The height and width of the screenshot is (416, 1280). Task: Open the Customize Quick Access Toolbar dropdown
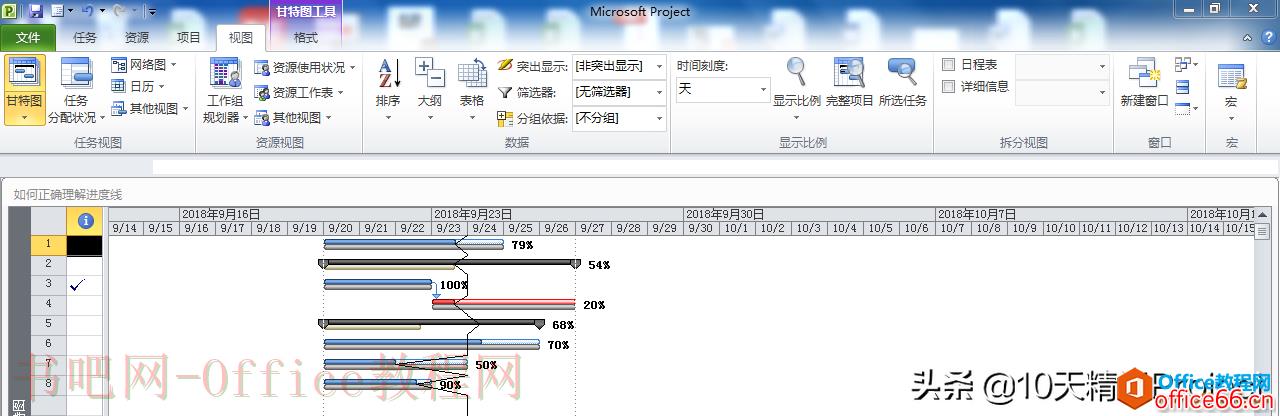point(151,11)
